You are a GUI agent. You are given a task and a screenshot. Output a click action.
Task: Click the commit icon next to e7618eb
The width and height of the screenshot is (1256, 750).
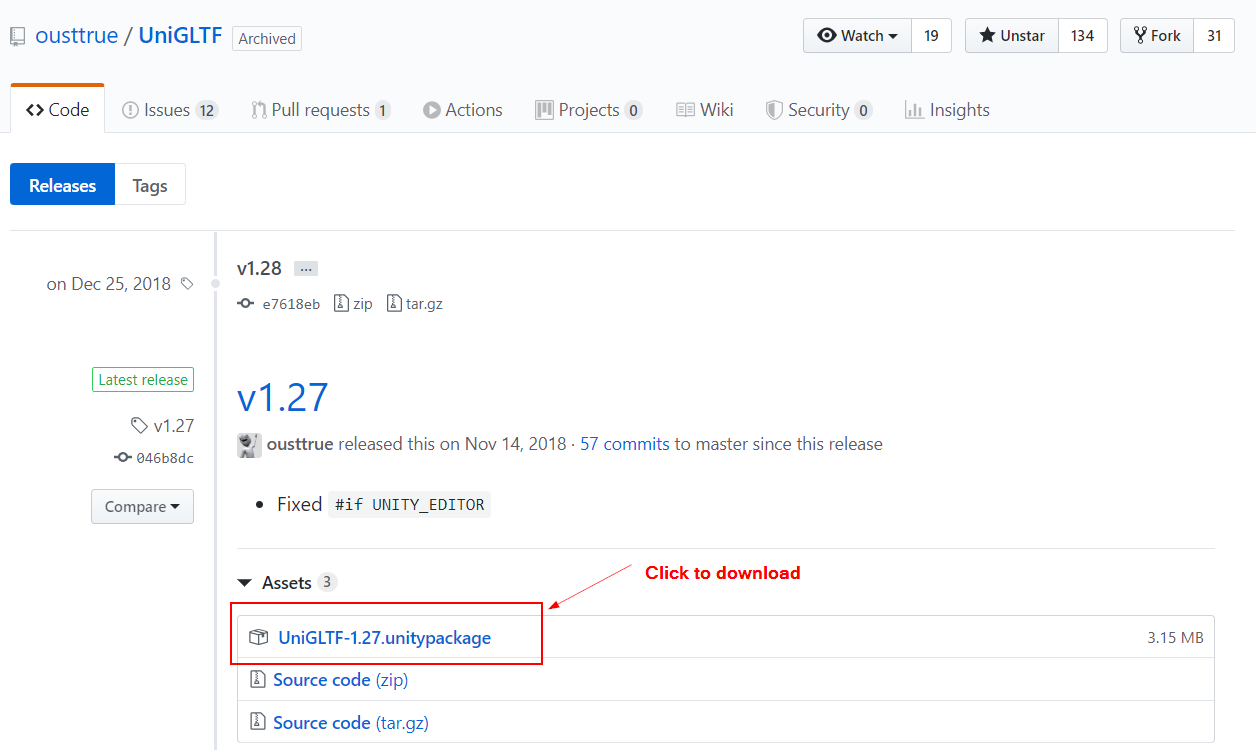[x=246, y=304]
